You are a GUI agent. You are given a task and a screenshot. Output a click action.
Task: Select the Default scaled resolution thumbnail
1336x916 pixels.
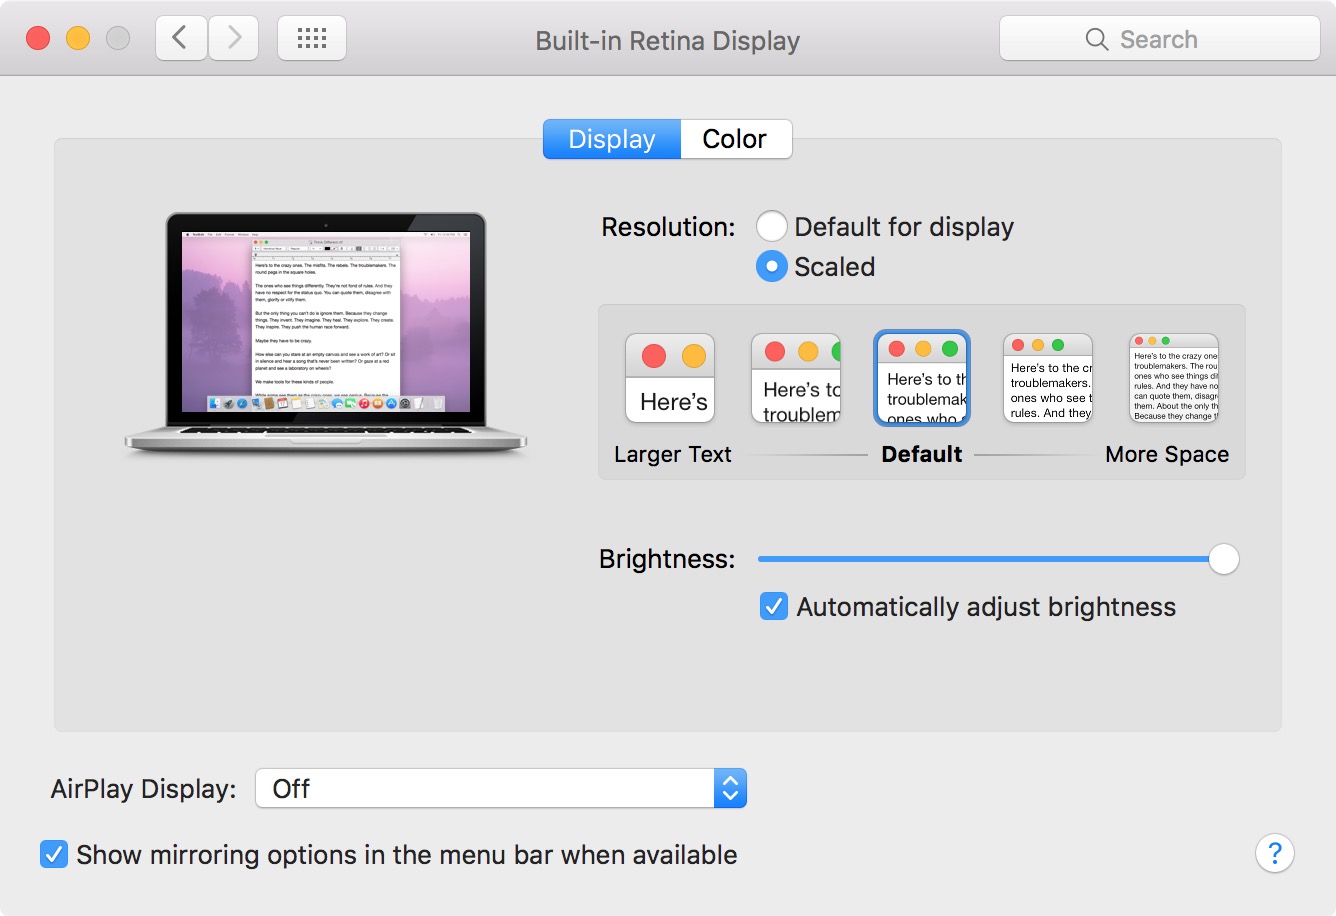922,378
